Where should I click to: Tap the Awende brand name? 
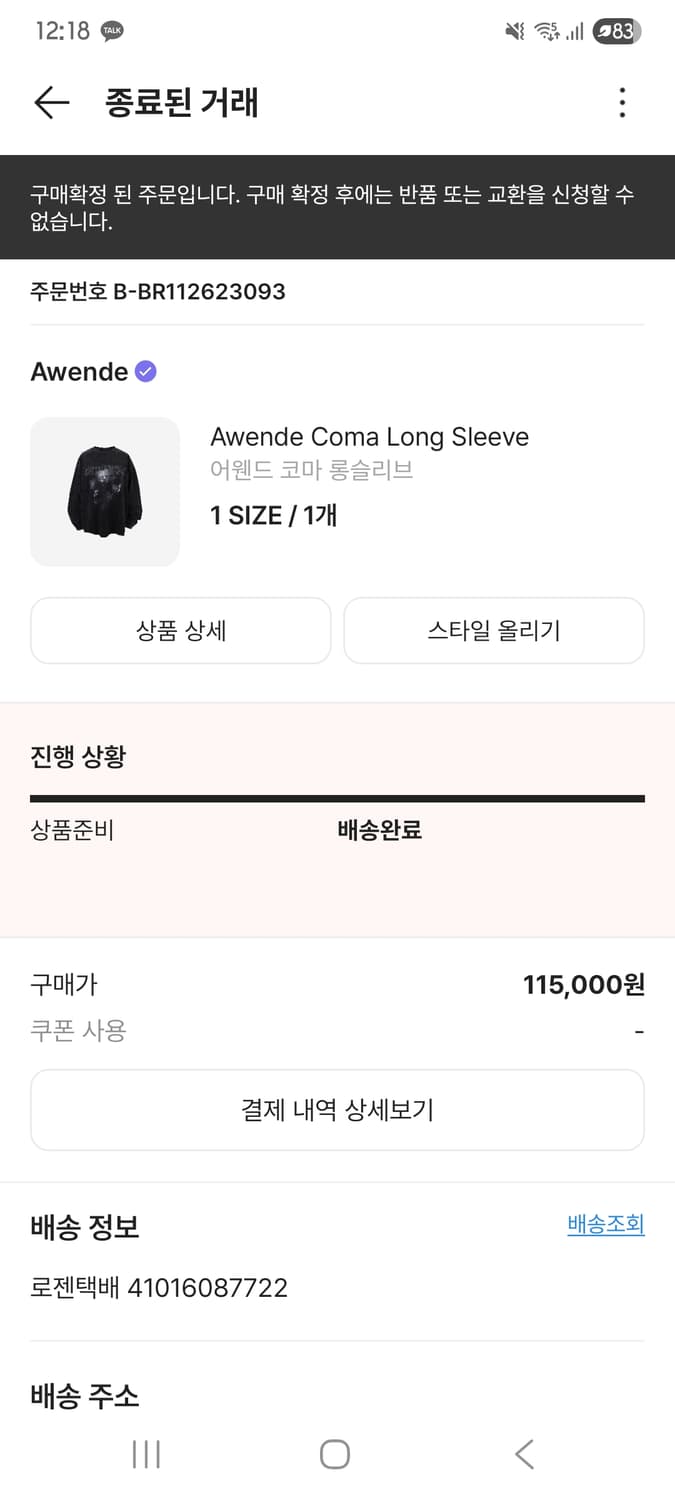pyautogui.click(x=80, y=371)
